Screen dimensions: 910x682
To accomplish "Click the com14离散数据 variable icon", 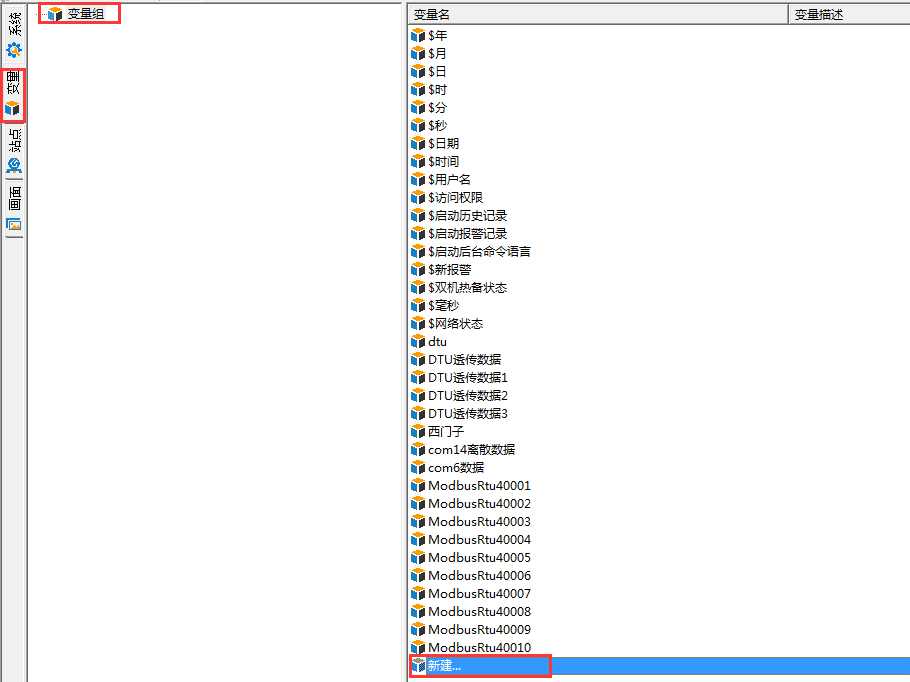I will (418, 450).
